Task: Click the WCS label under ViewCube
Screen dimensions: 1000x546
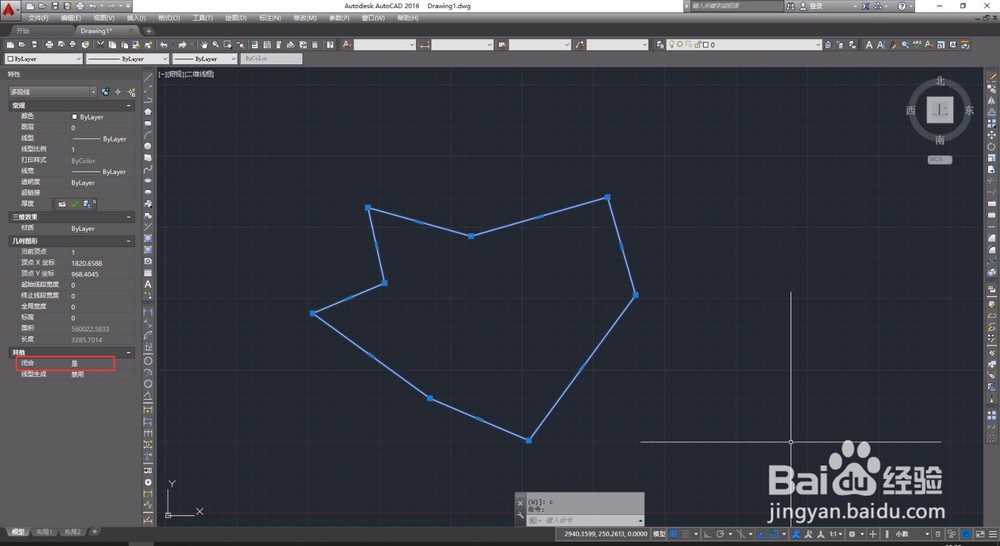Action: point(939,159)
